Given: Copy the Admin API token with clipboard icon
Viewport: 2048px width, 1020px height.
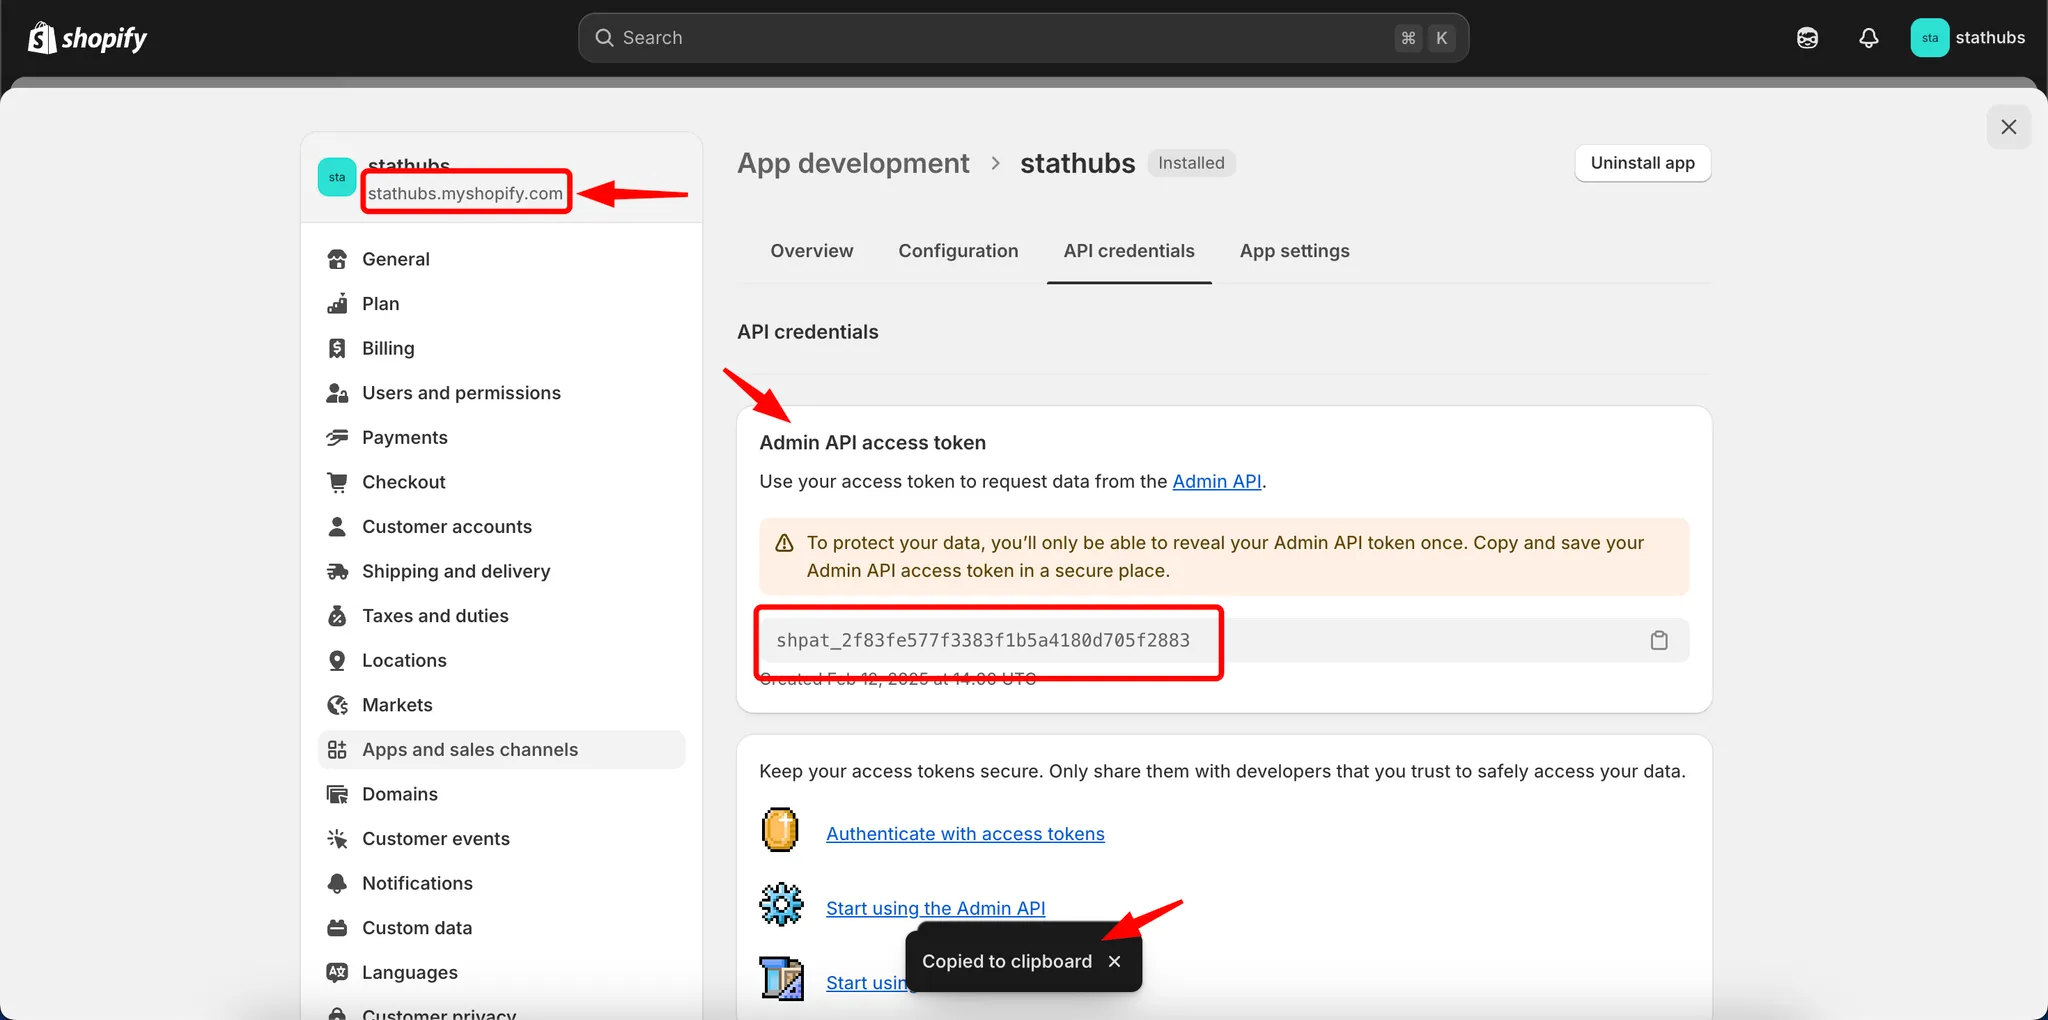Looking at the screenshot, I should [1659, 640].
